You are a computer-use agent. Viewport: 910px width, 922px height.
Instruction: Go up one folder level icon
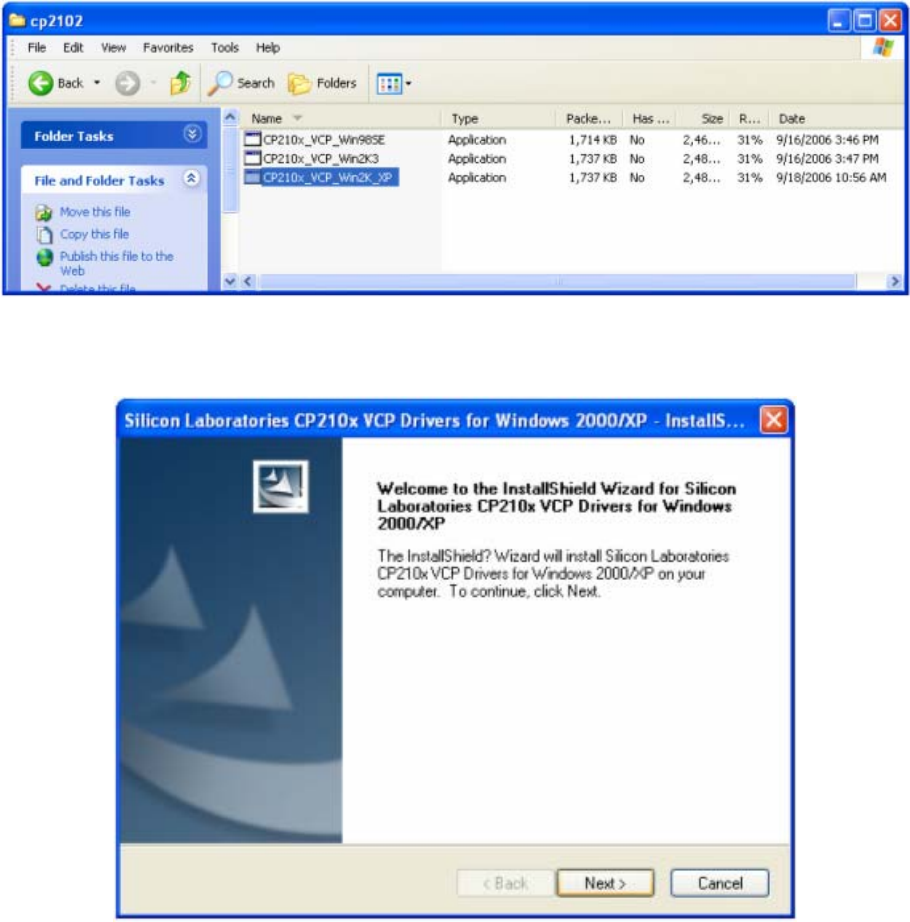pos(180,83)
